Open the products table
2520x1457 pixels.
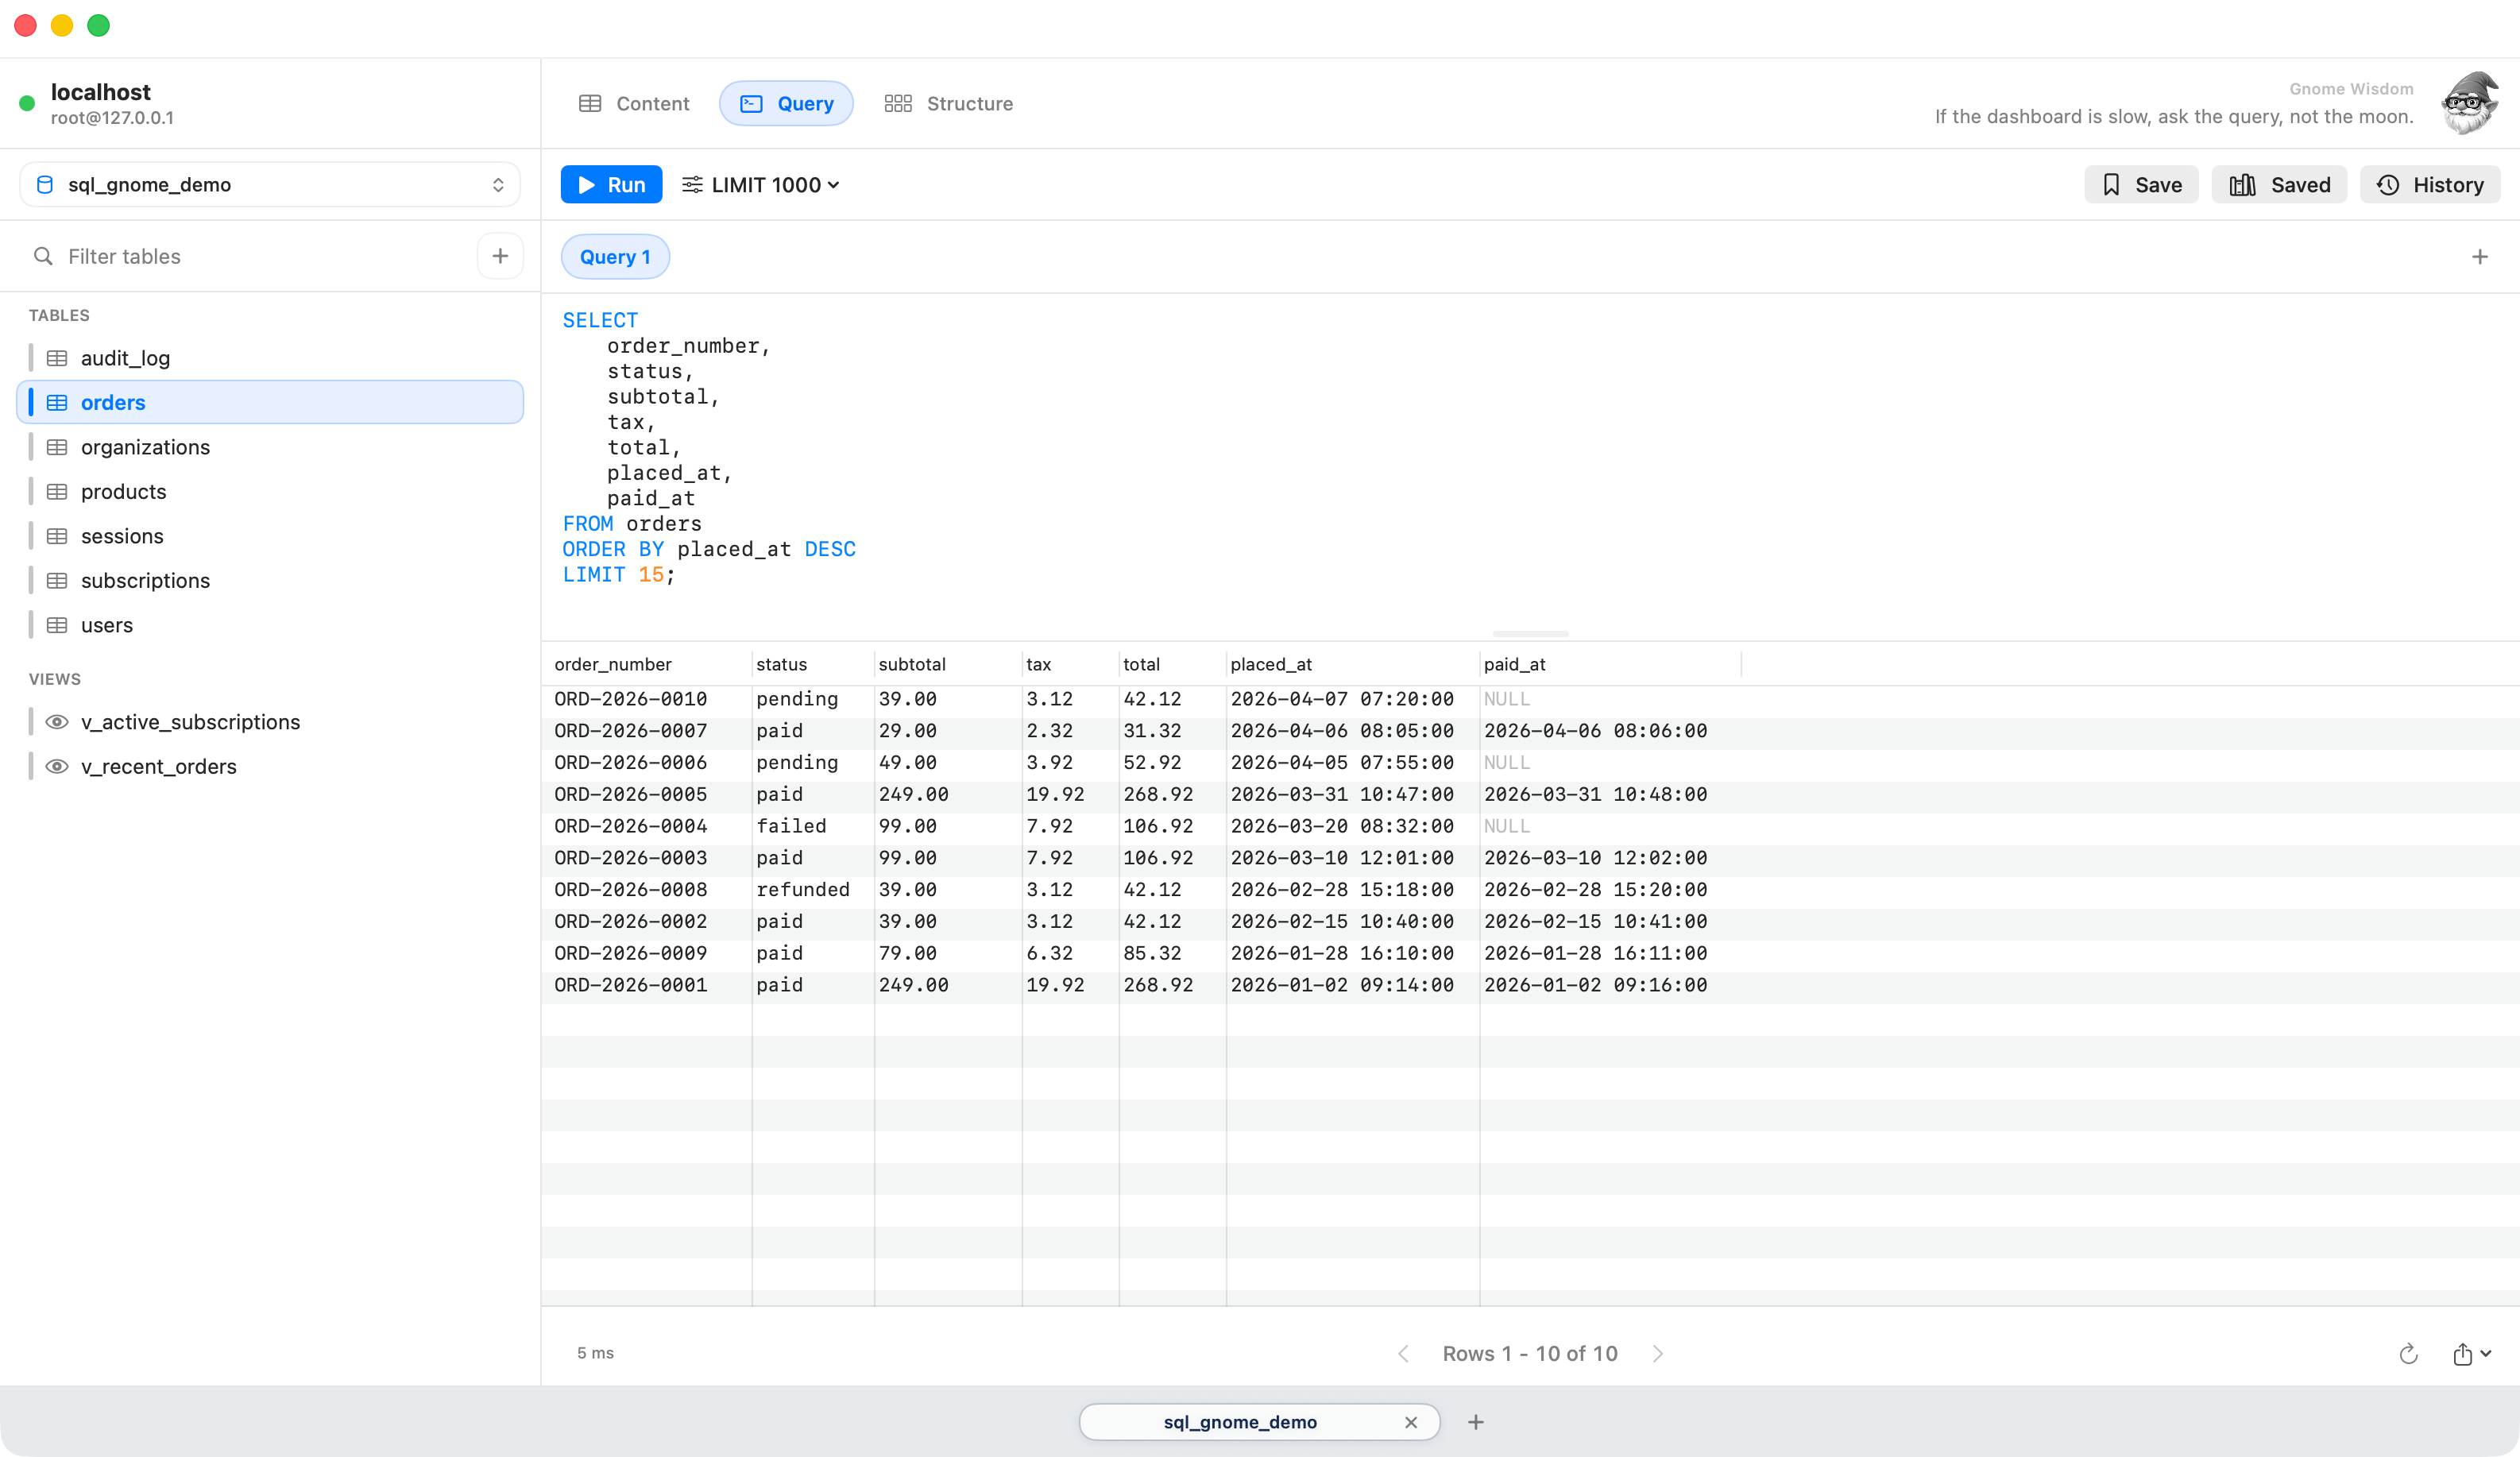[x=270, y=492]
